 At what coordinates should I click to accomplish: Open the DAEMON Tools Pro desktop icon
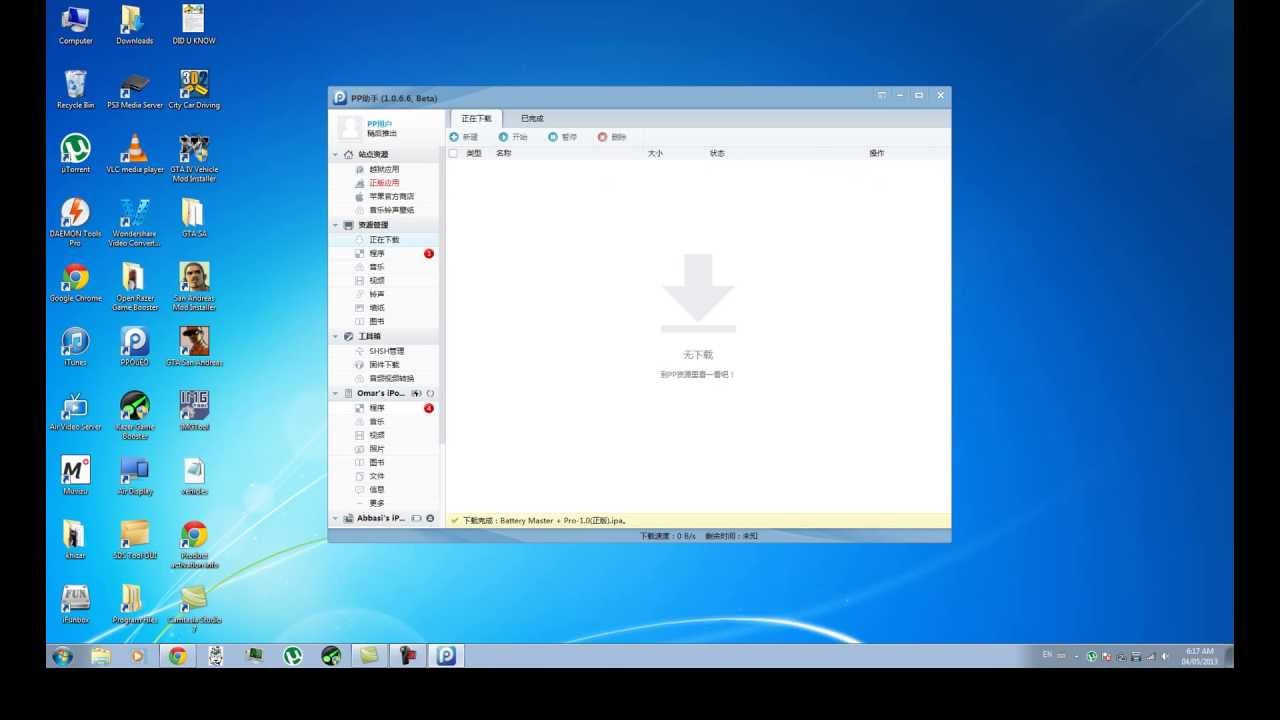[75, 222]
